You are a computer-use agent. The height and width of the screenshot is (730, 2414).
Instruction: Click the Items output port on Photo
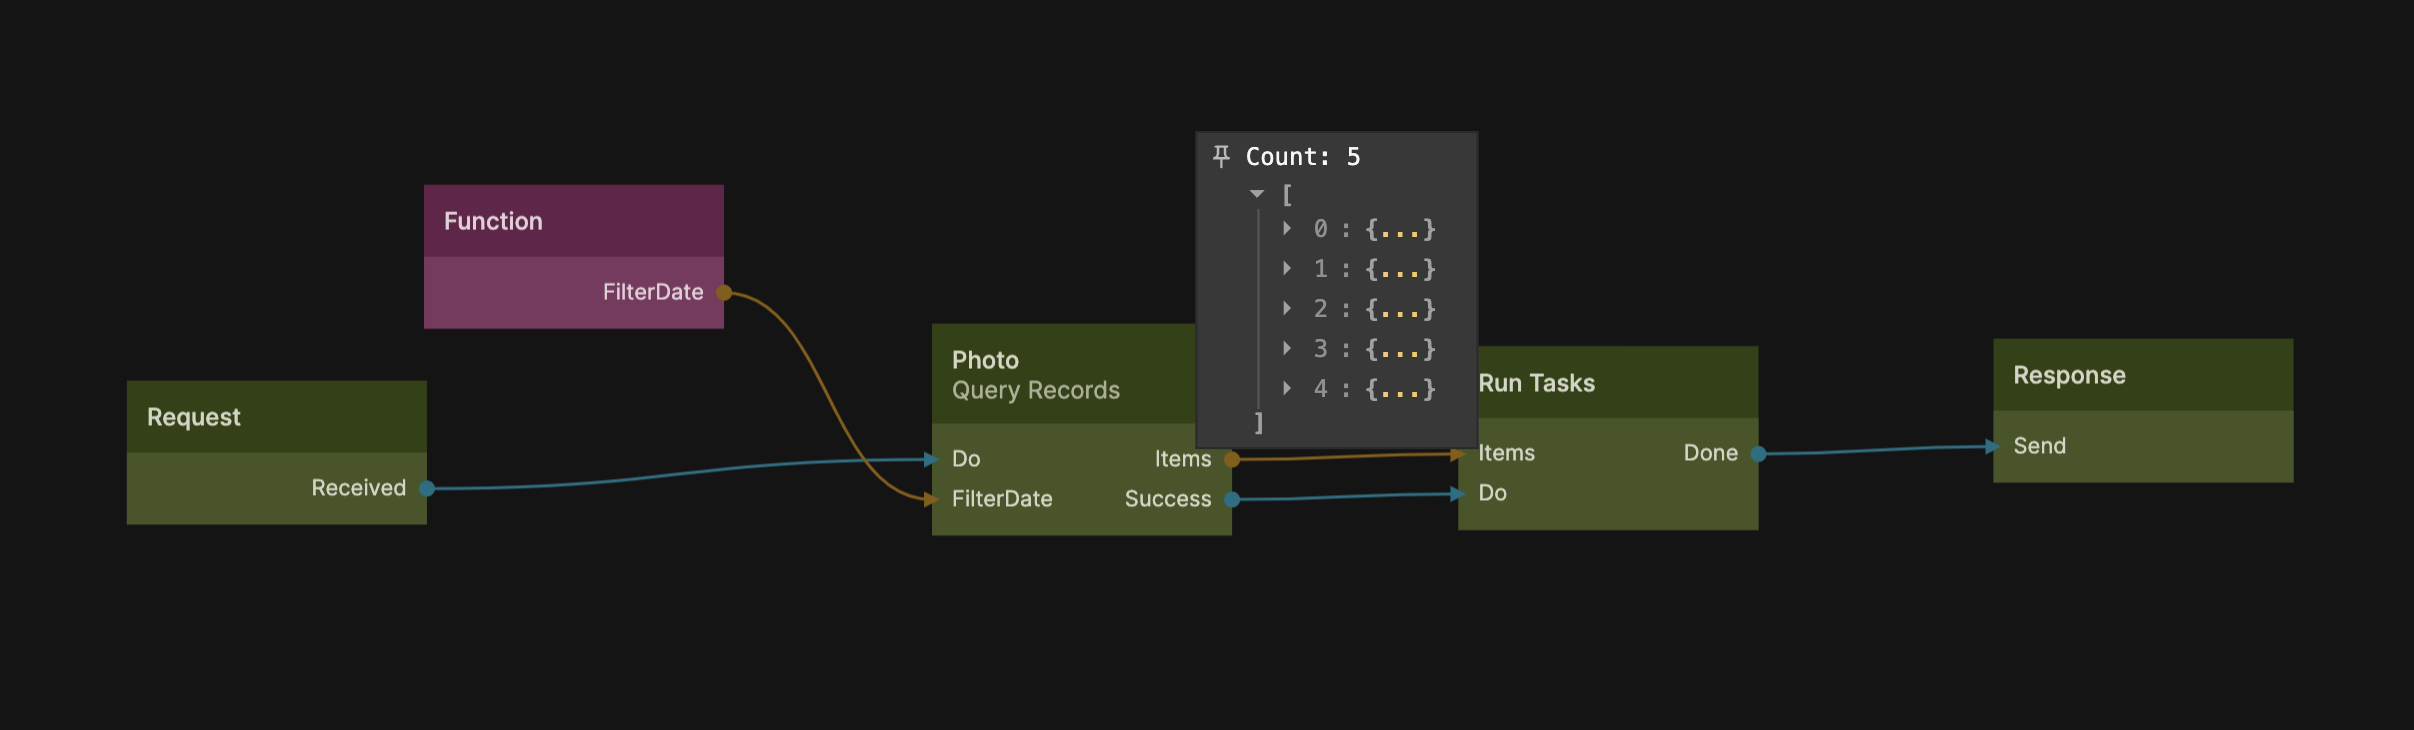(1232, 460)
